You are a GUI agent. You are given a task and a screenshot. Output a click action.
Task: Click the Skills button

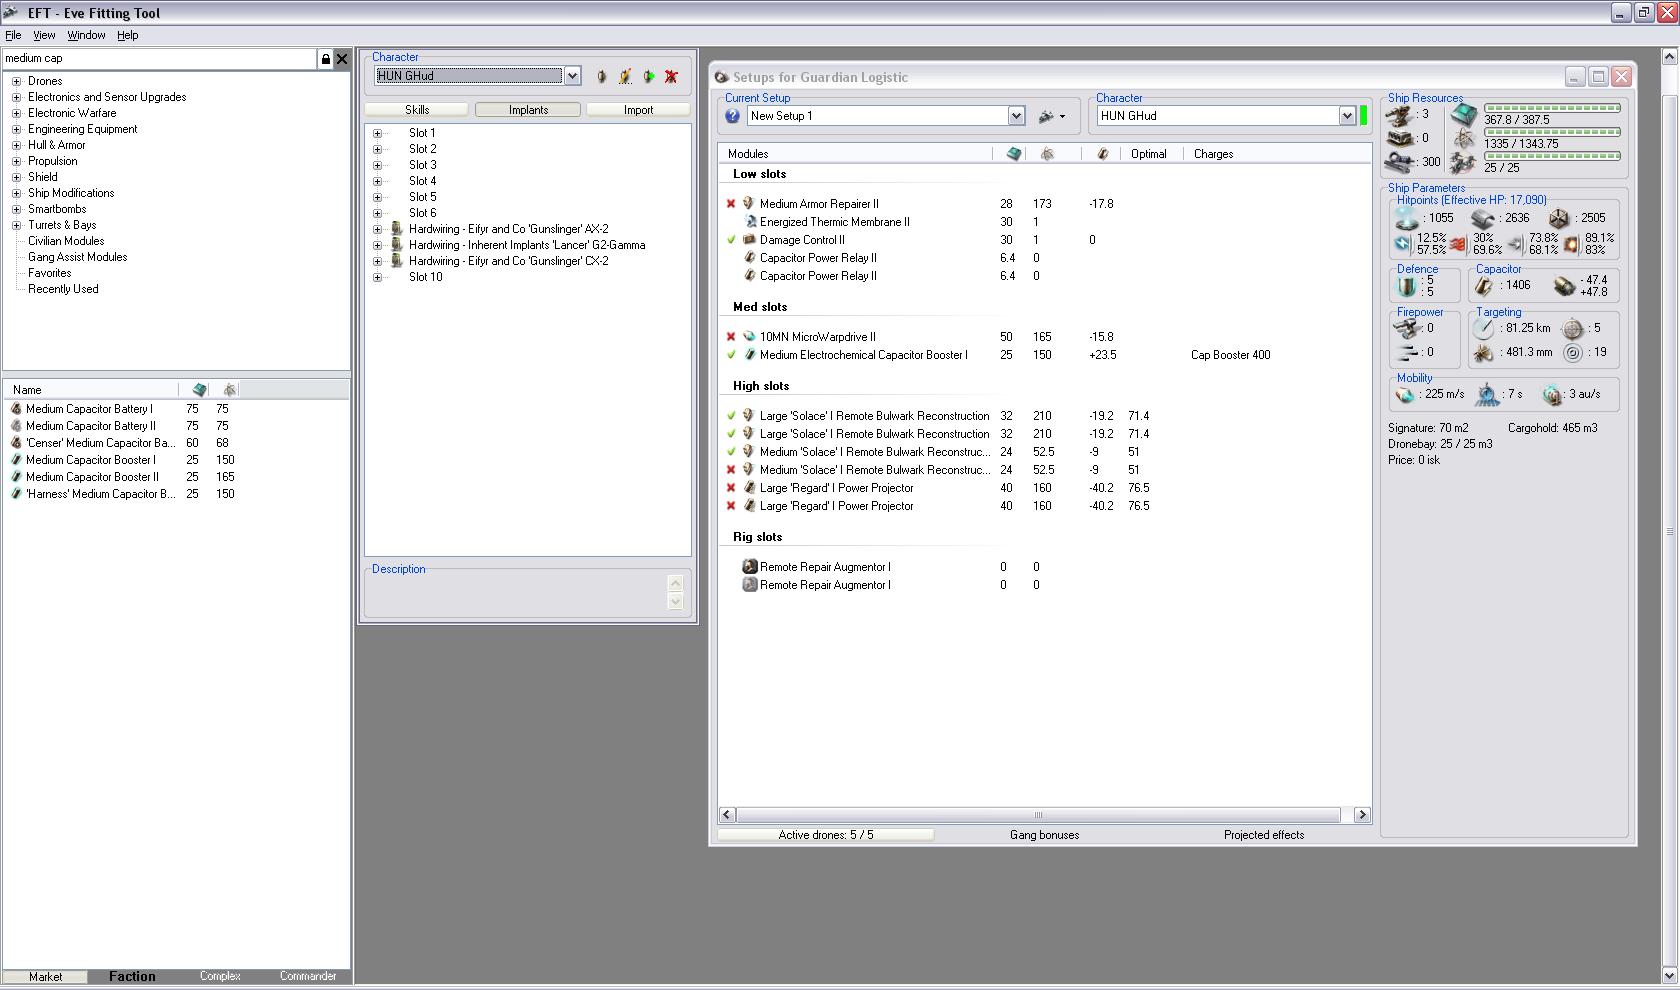(417, 110)
